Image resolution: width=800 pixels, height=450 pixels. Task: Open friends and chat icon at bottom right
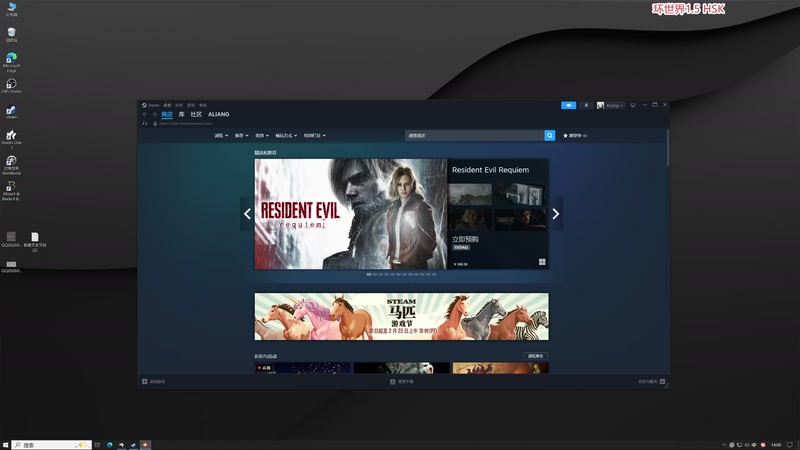coord(662,382)
